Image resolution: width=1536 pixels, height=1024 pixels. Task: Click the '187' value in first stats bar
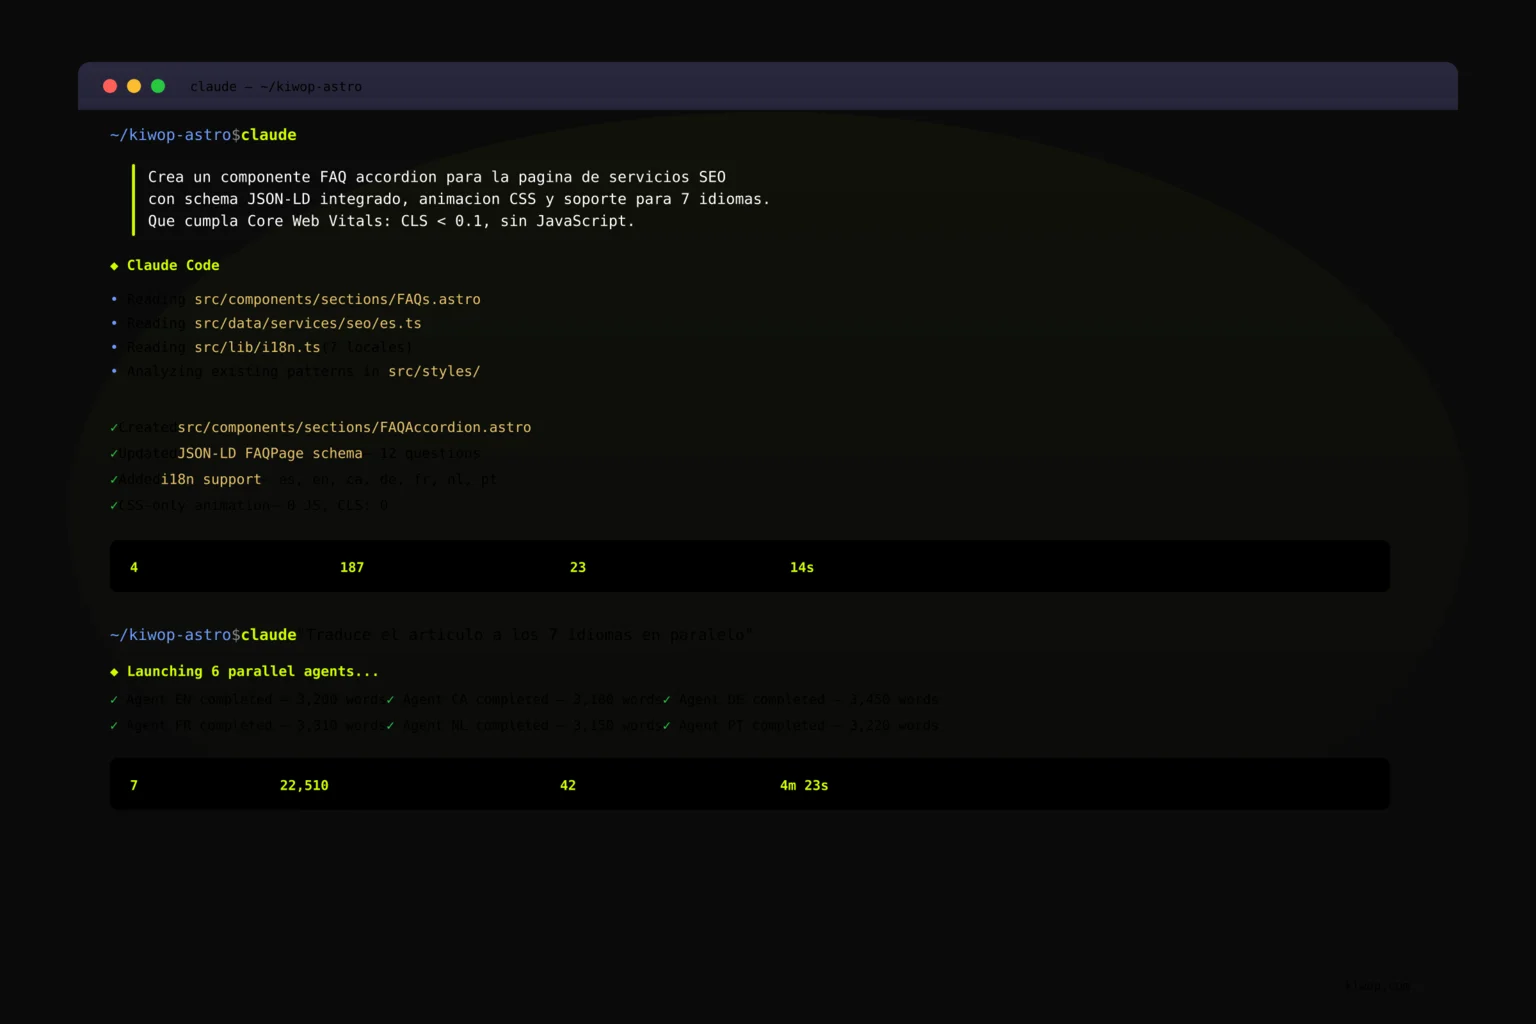click(x=352, y=567)
